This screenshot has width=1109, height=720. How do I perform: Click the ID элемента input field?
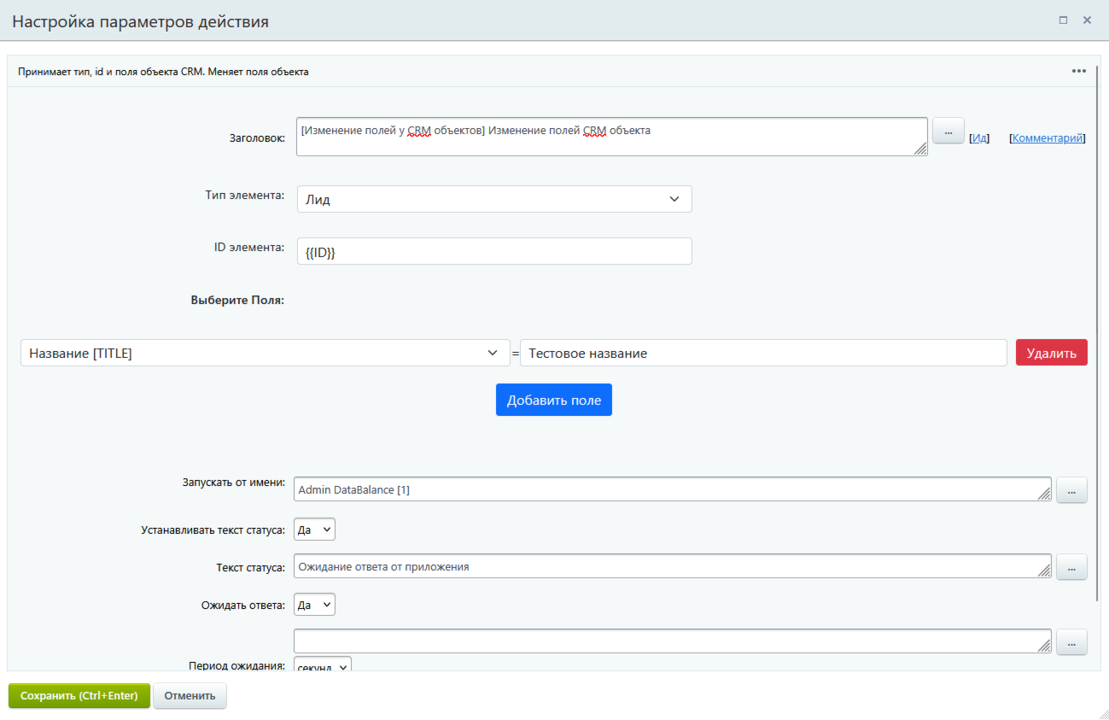click(494, 251)
